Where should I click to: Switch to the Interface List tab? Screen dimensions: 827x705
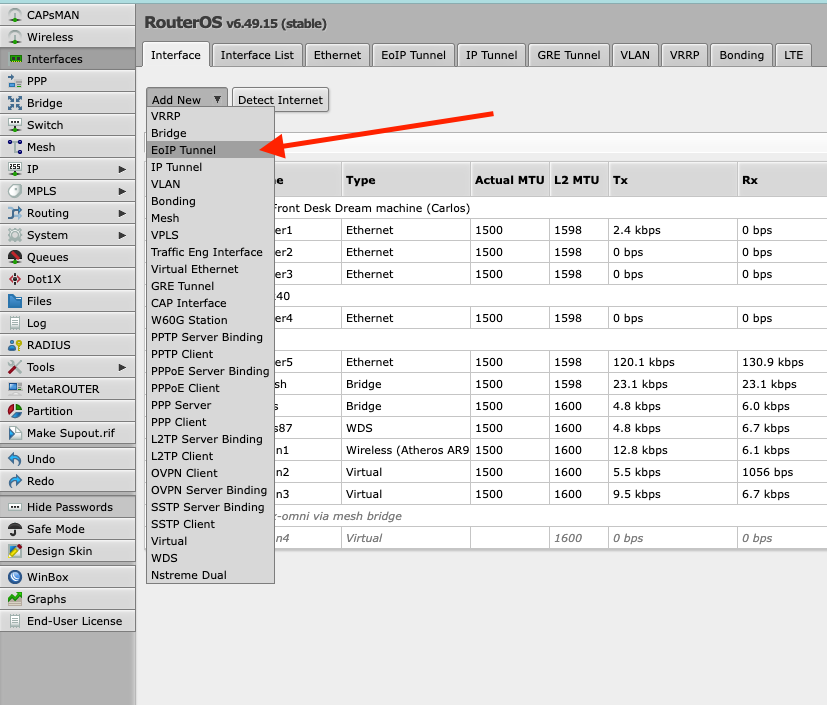(x=257, y=55)
